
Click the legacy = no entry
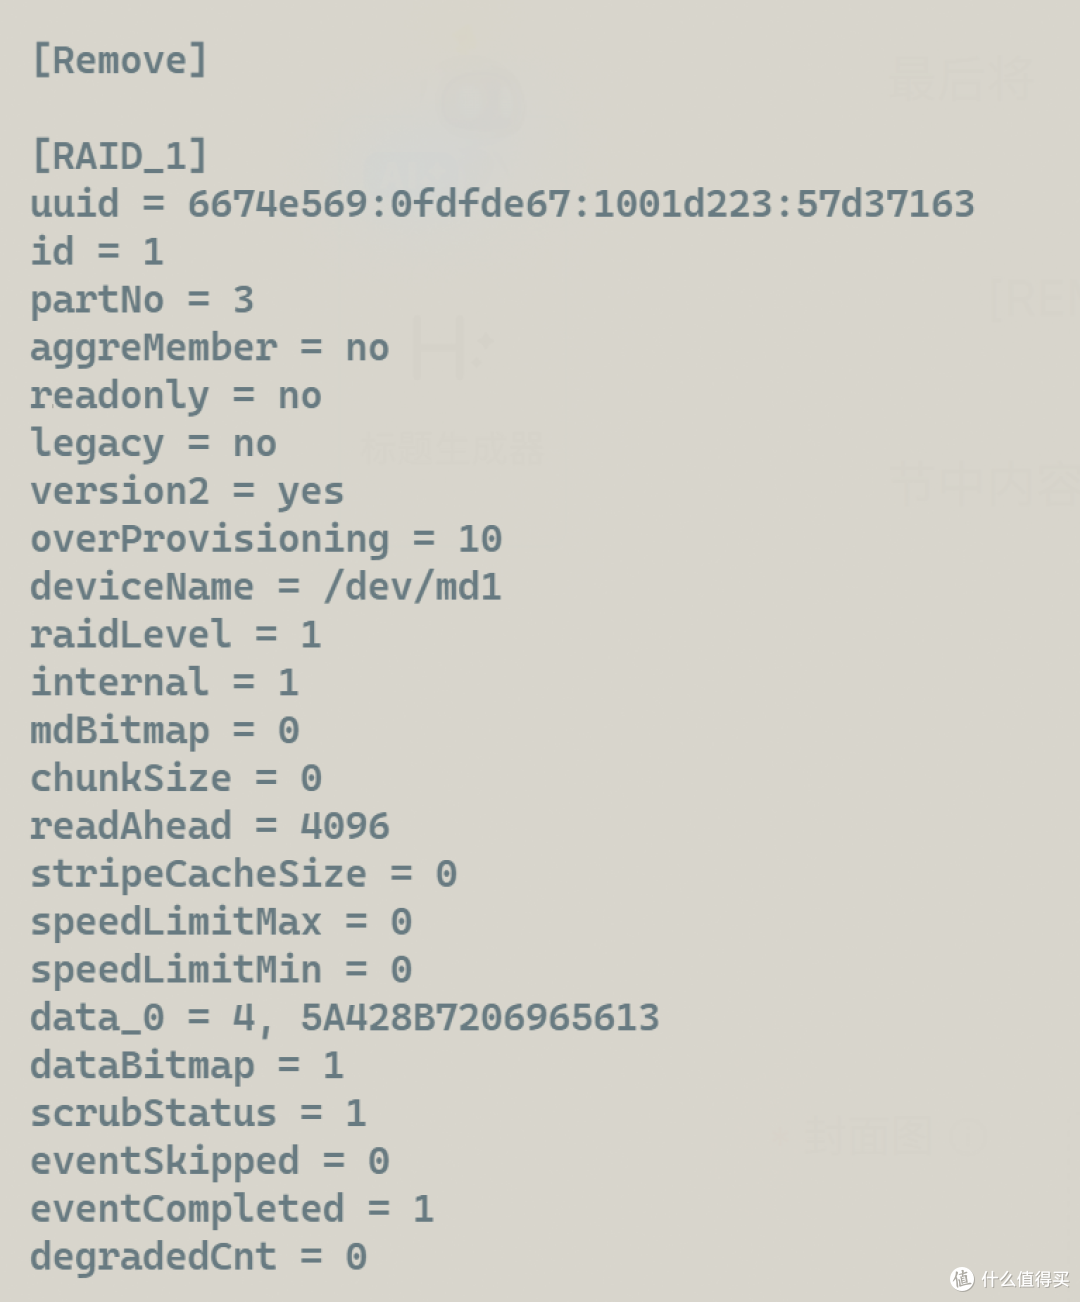point(153,444)
